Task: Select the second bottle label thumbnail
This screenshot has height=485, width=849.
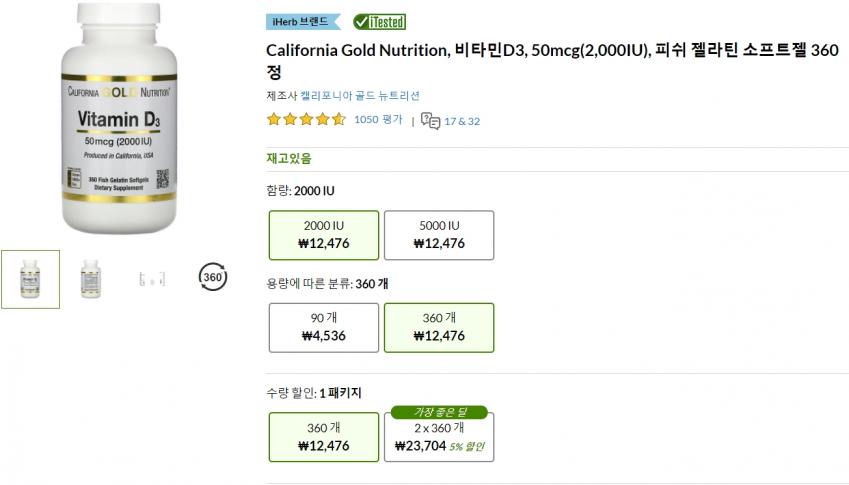Action: [91, 279]
